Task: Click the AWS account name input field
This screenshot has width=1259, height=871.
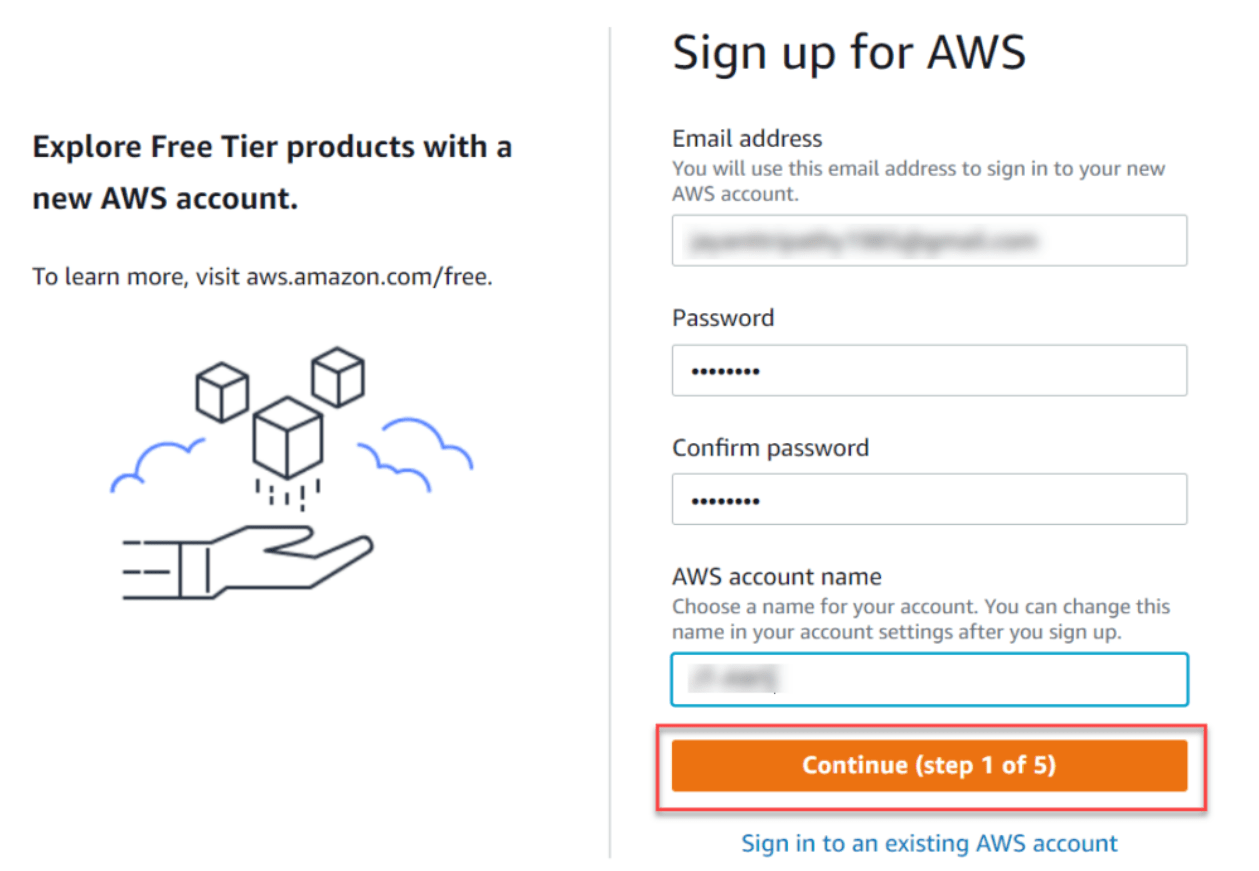Action: pos(929,678)
